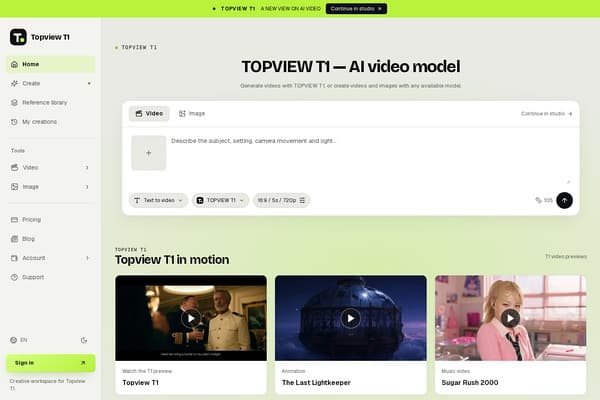Click Continue in studio banner button
Image resolution: width=600 pixels, height=400 pixels.
pyautogui.click(x=356, y=8)
